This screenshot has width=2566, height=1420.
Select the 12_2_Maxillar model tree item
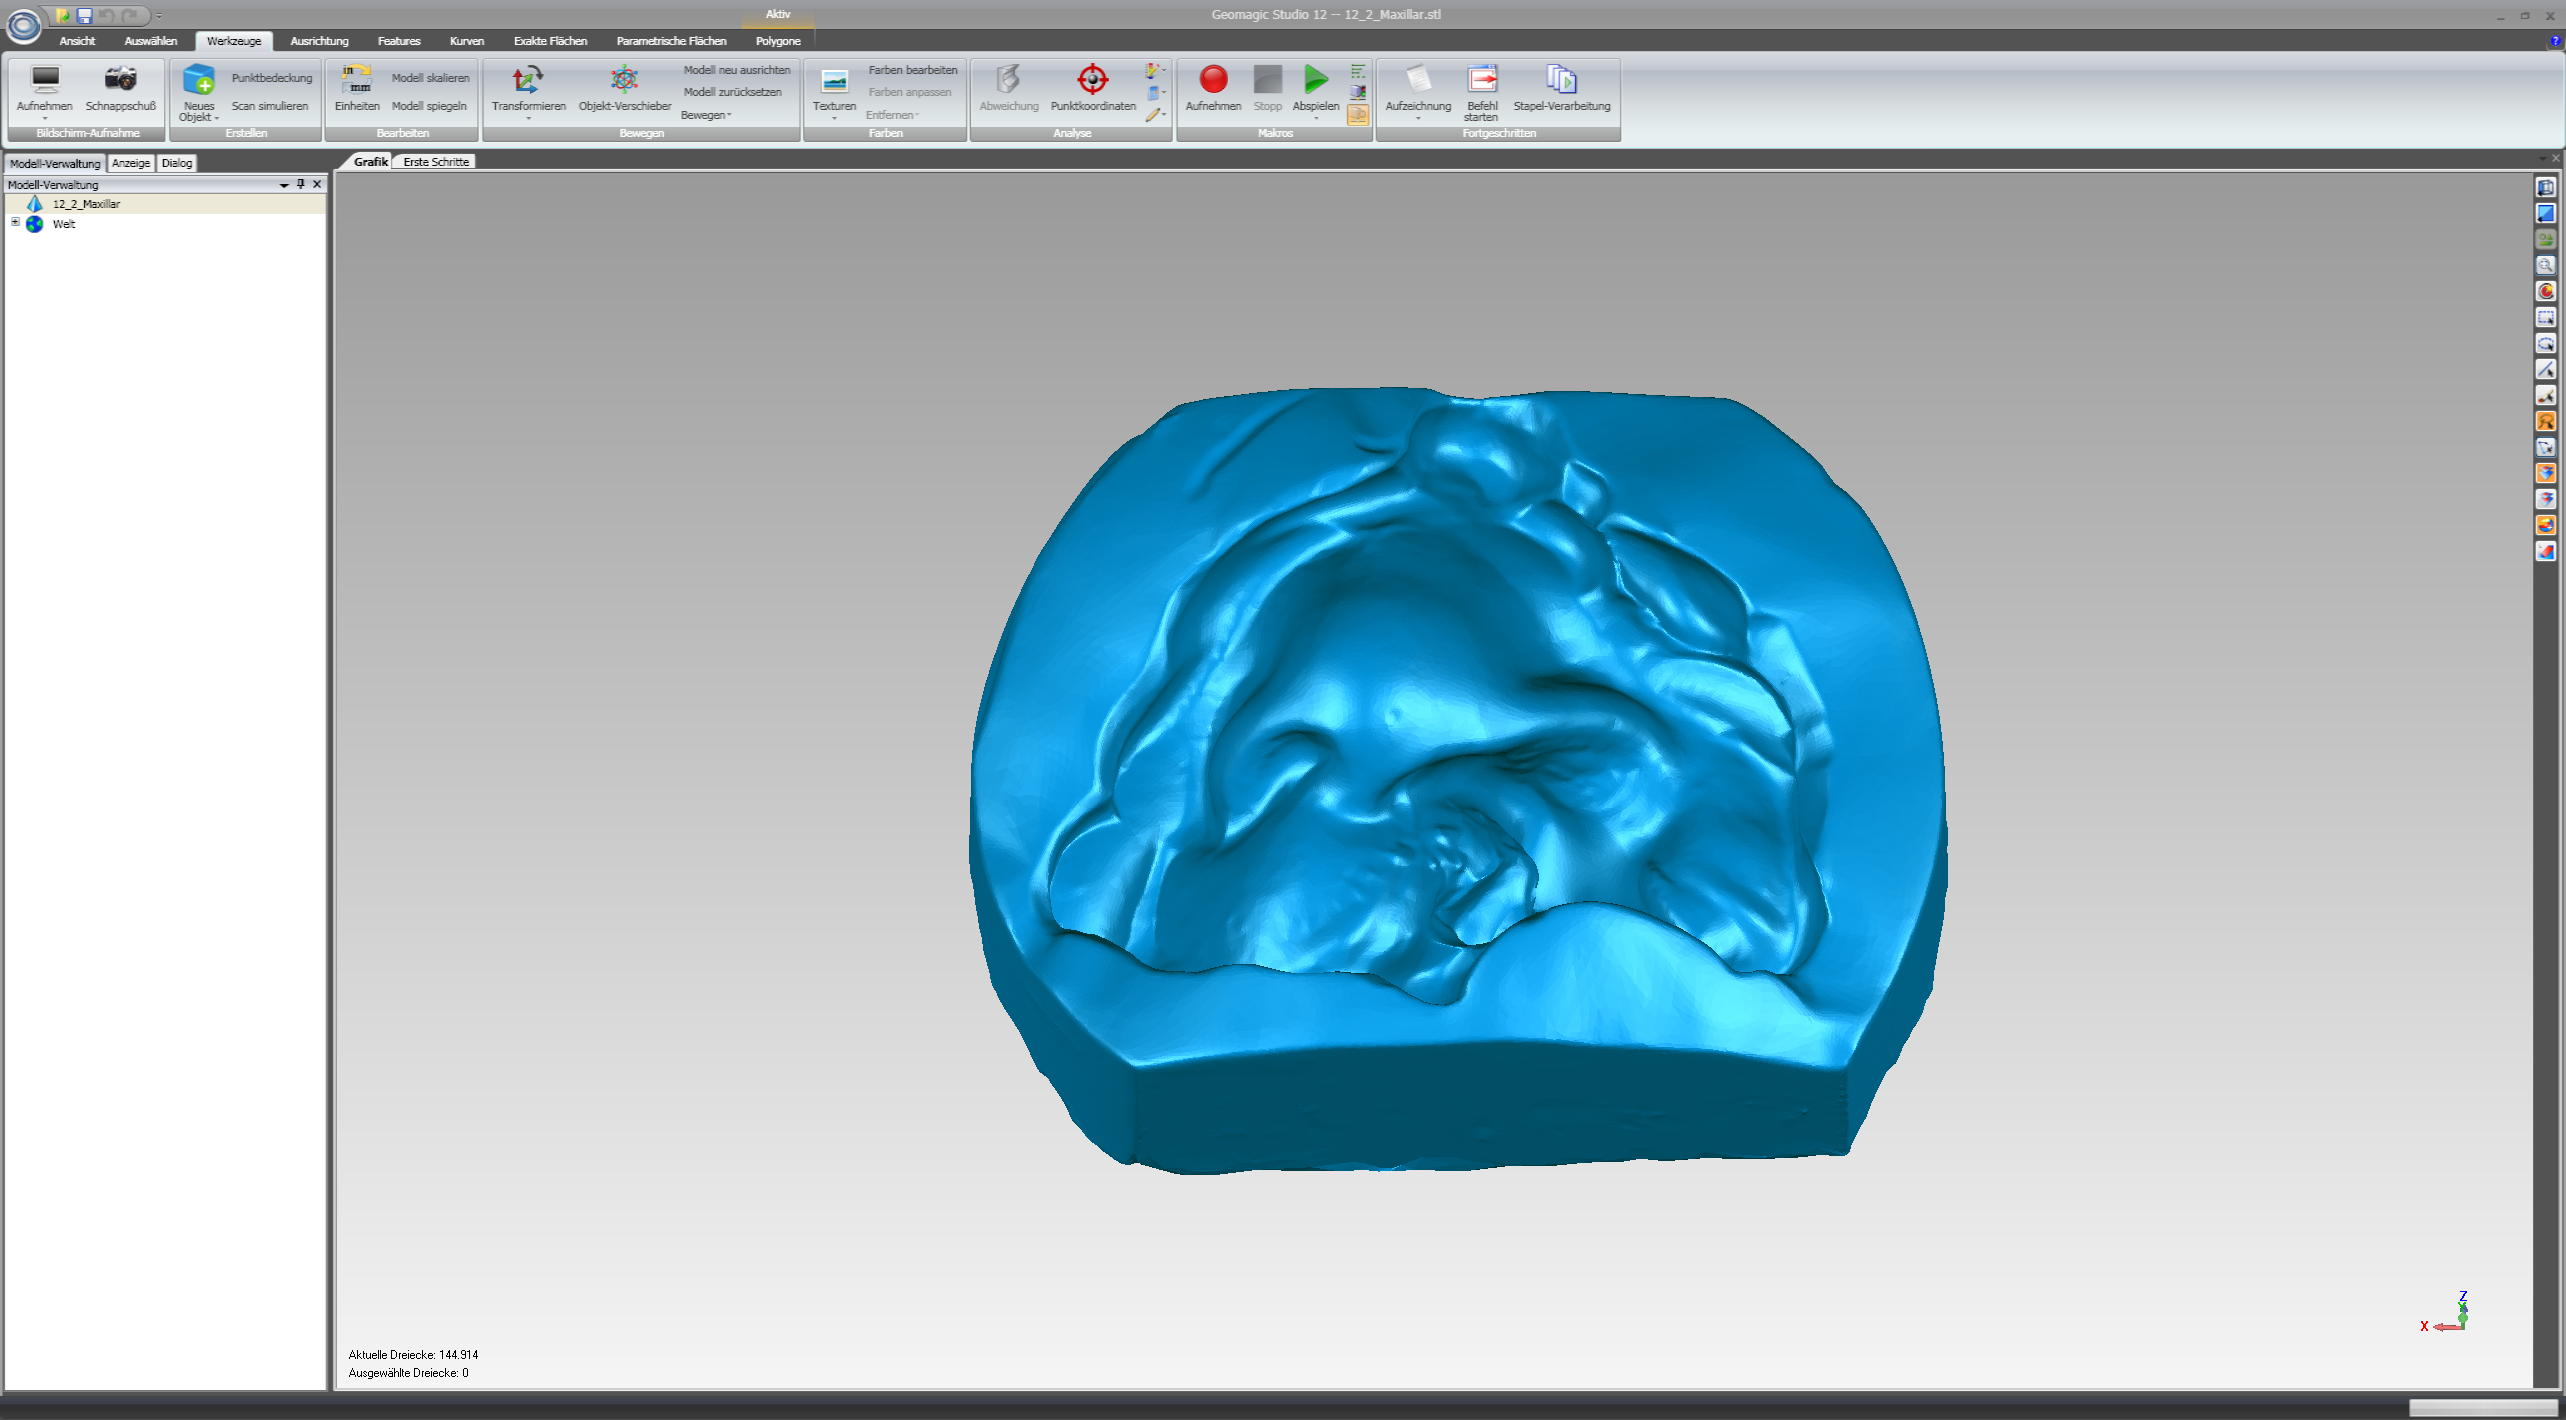pyautogui.click(x=165, y=204)
